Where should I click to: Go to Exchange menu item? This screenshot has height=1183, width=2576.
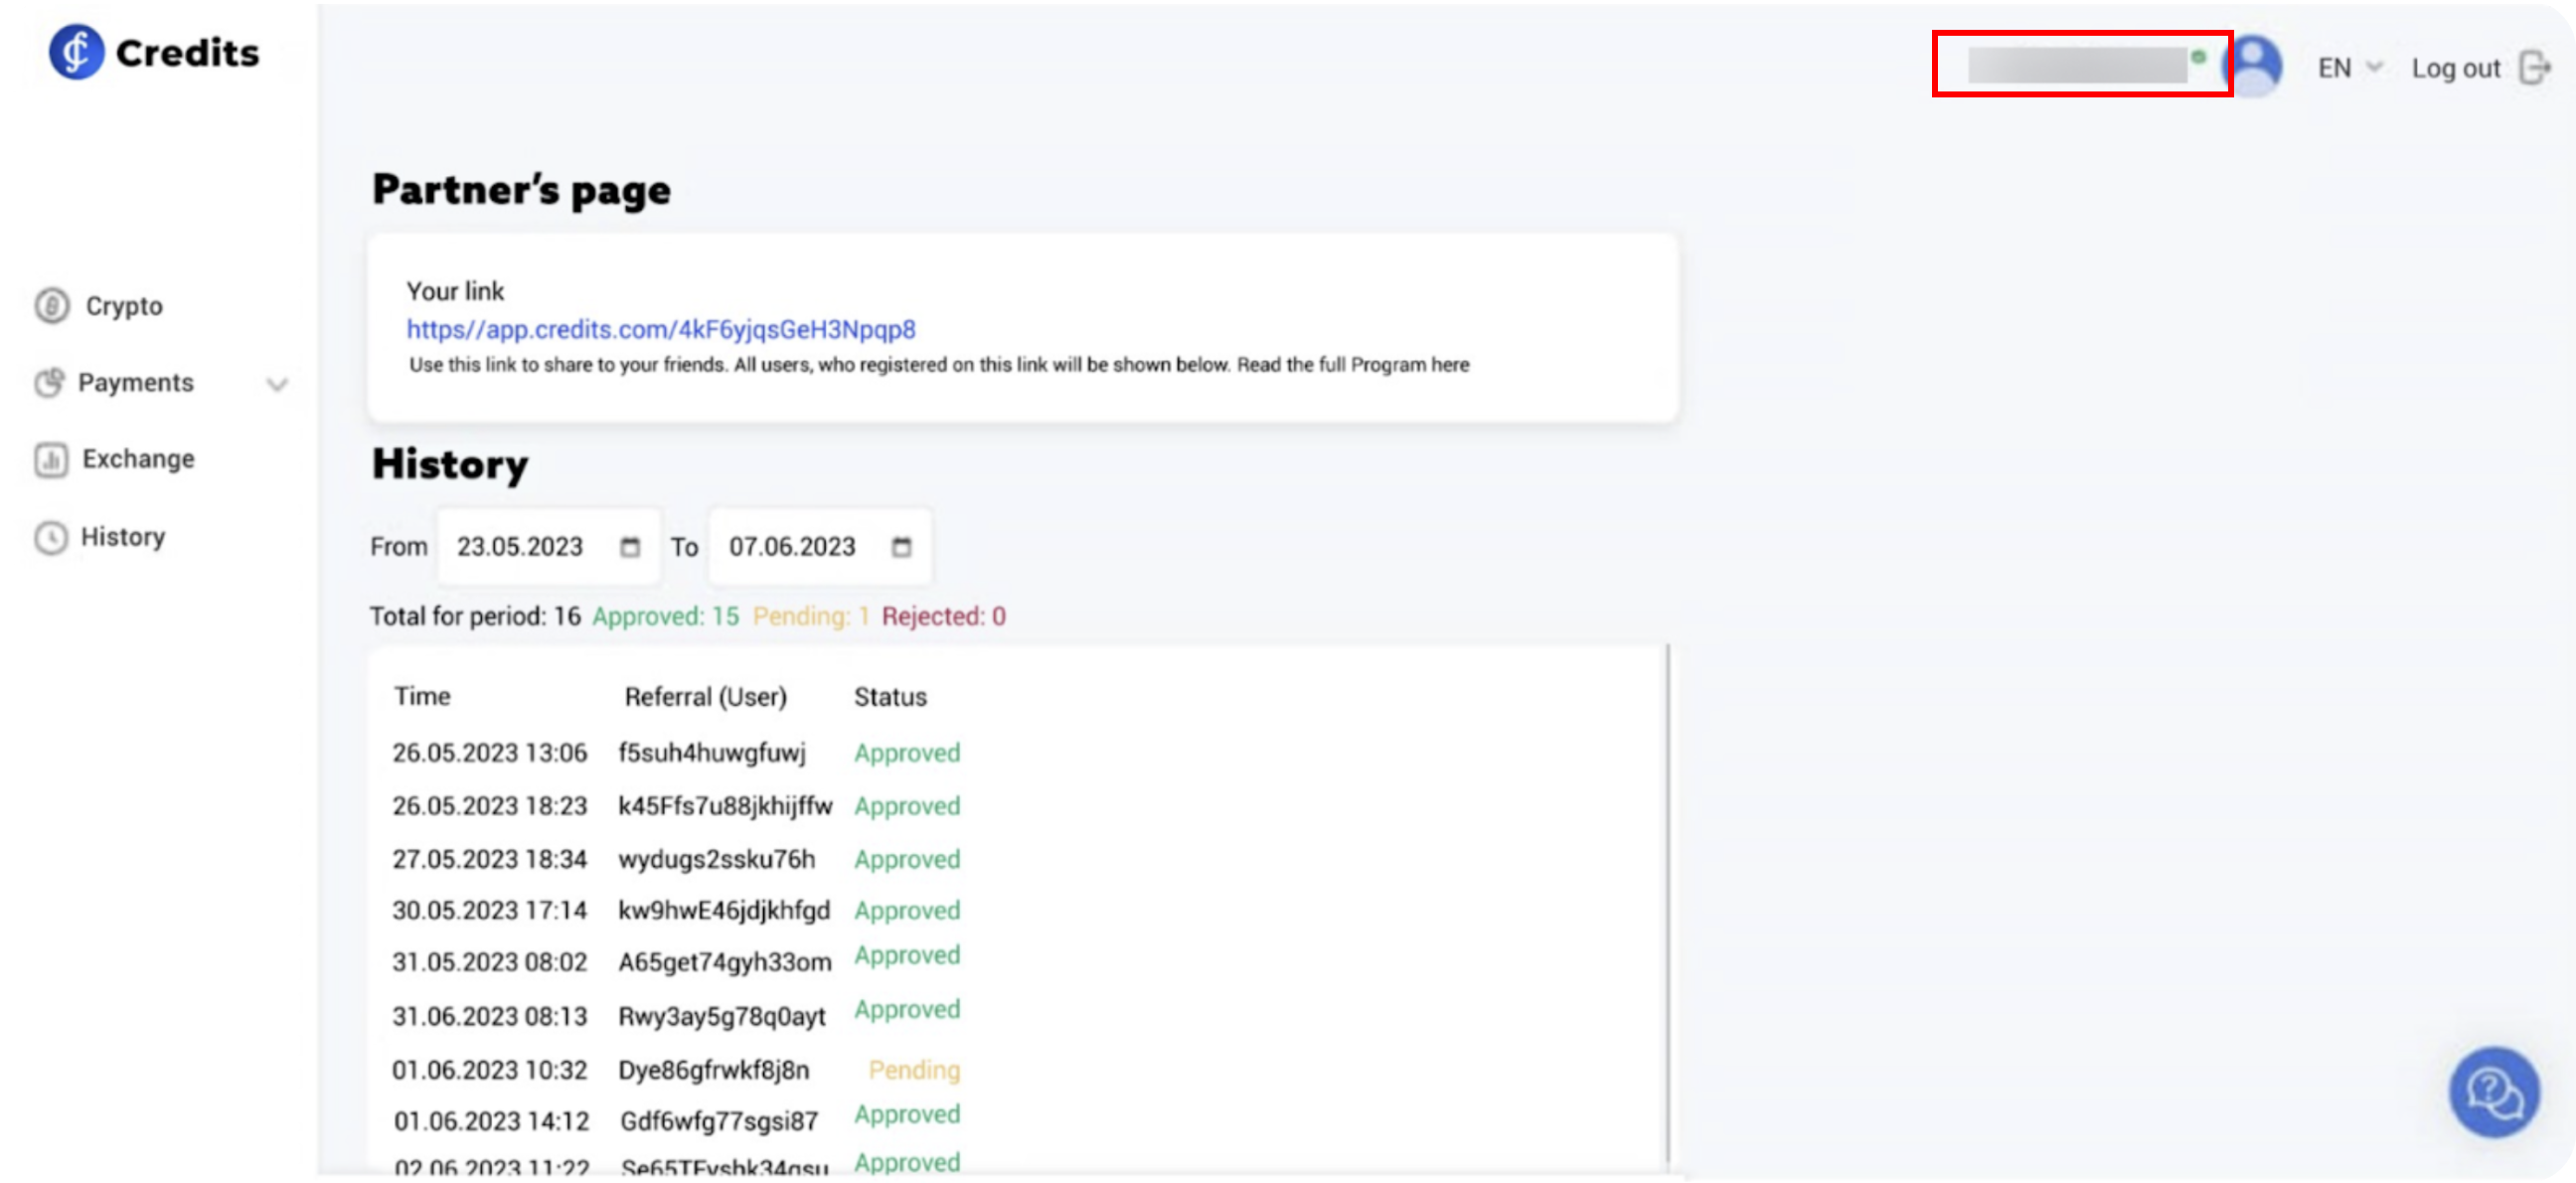click(138, 459)
